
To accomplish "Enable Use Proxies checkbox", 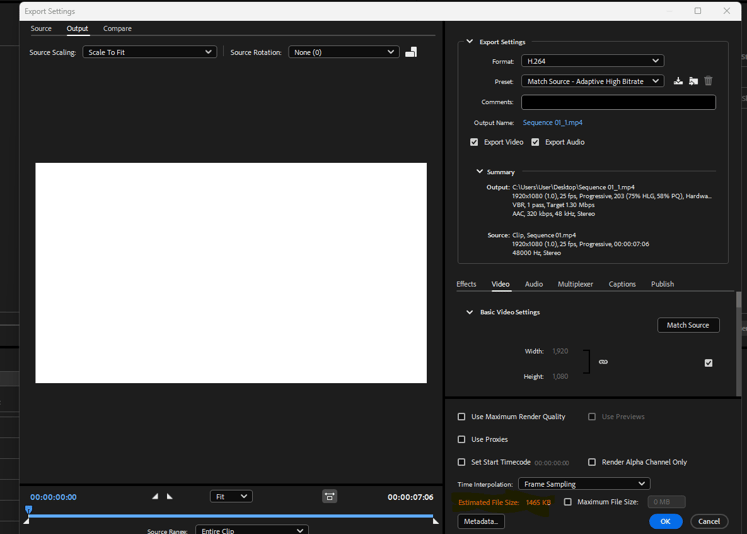I will coord(461,439).
